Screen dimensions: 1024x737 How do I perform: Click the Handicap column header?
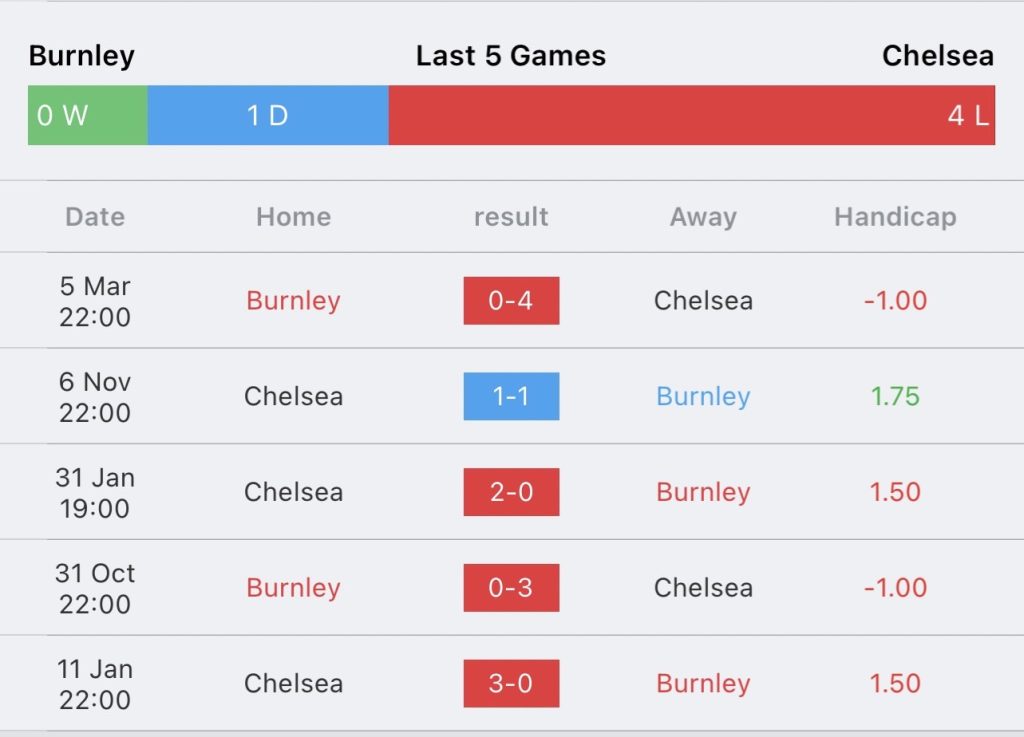click(x=895, y=217)
